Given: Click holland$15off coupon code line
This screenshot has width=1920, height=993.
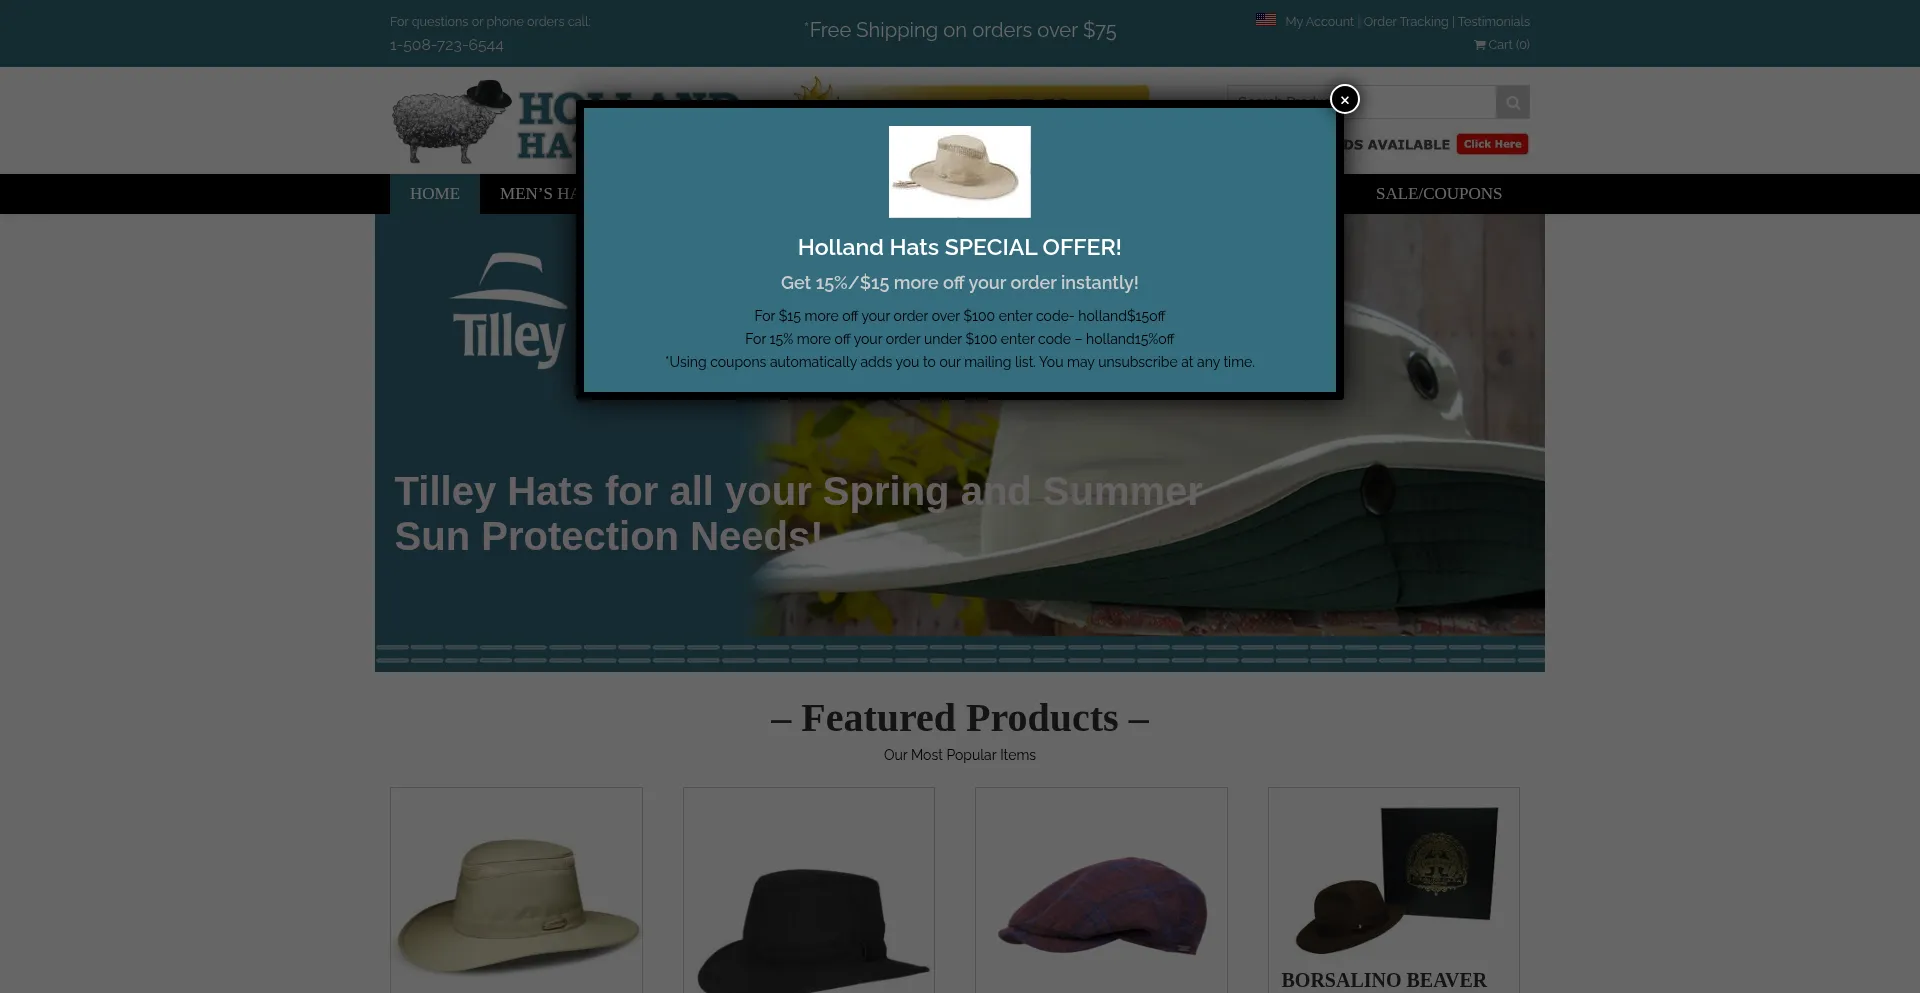Looking at the screenshot, I should [x=960, y=316].
